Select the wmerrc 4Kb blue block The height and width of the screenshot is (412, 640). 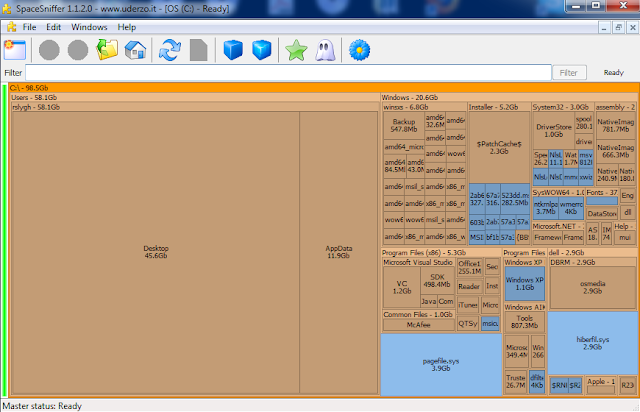click(571, 208)
